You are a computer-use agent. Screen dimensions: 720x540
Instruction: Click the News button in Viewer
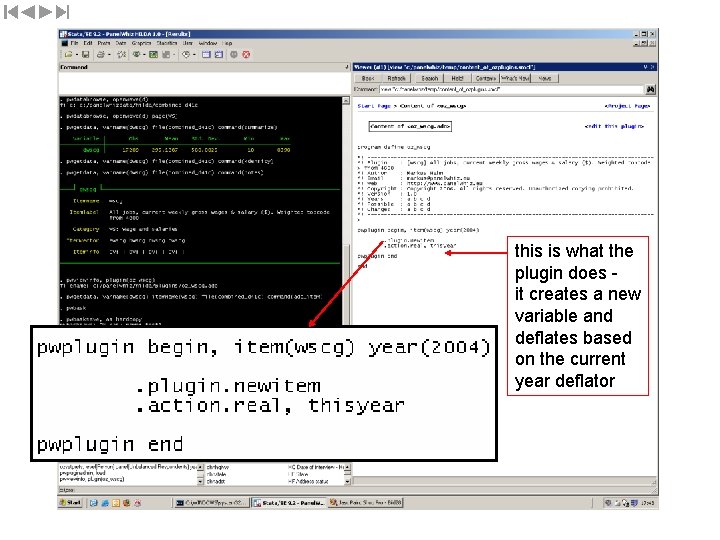(545, 79)
